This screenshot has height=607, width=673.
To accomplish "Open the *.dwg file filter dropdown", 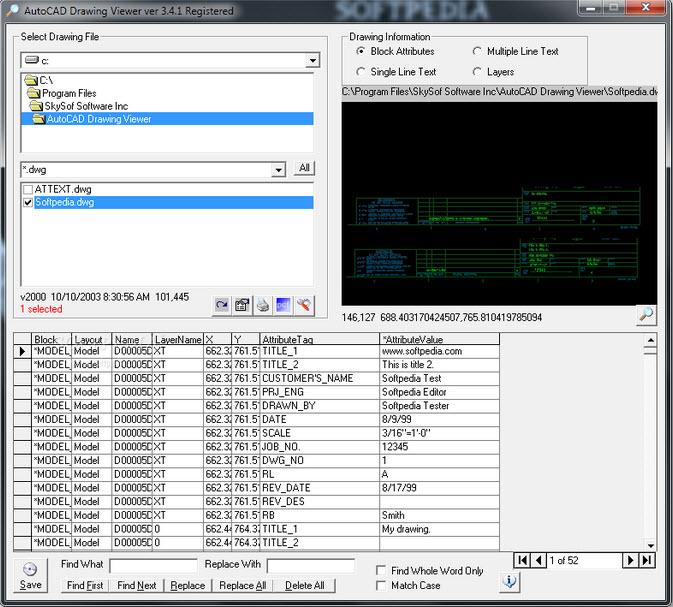I will click(x=278, y=170).
